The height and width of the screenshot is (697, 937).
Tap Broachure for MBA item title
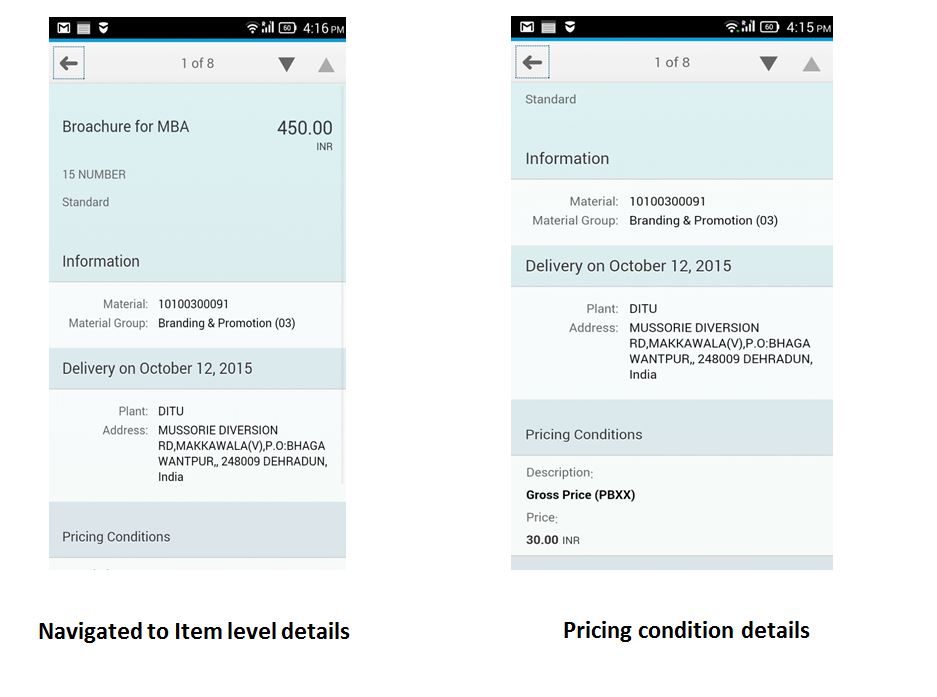coord(125,127)
